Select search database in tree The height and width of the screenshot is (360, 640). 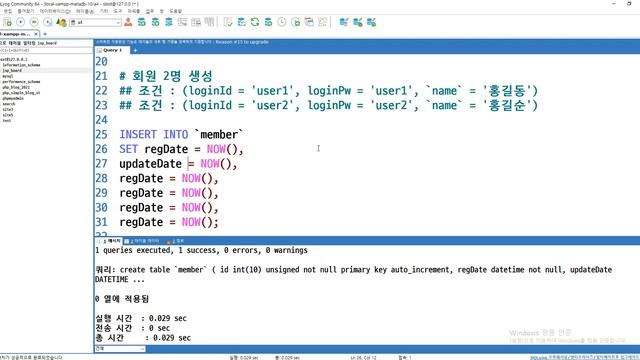8,104
